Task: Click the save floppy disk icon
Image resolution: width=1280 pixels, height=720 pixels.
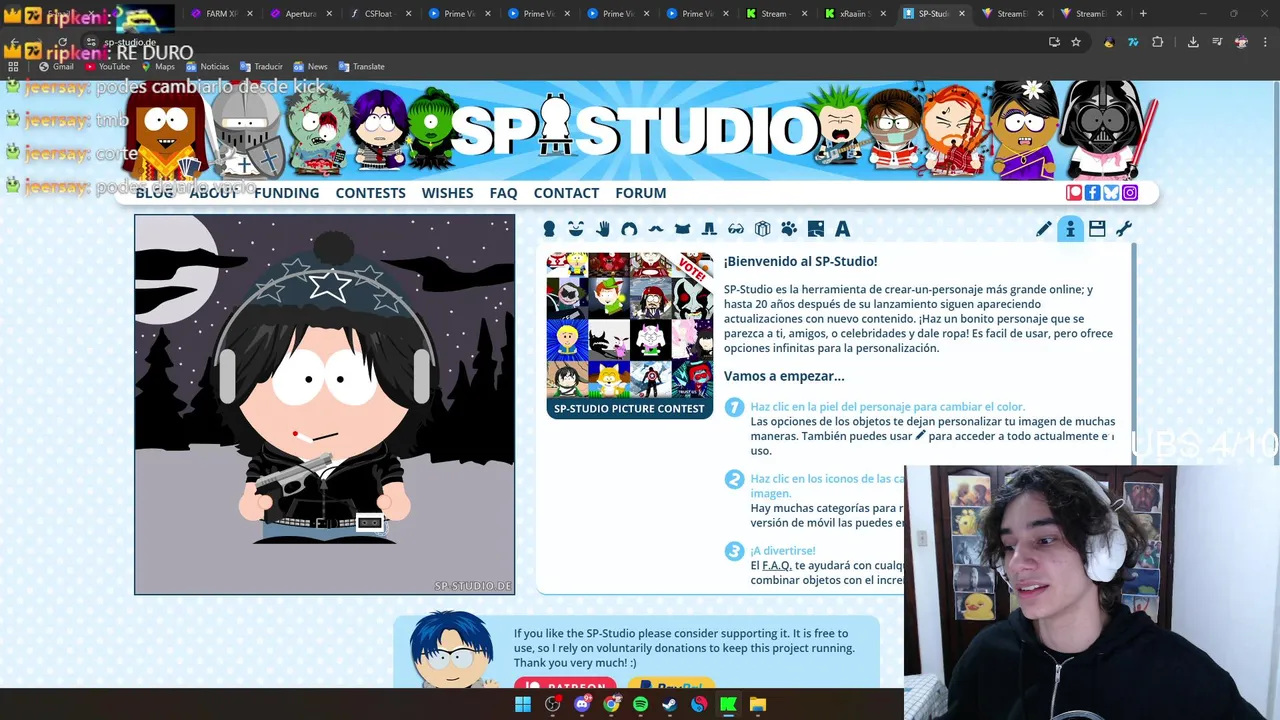Action: click(1097, 229)
